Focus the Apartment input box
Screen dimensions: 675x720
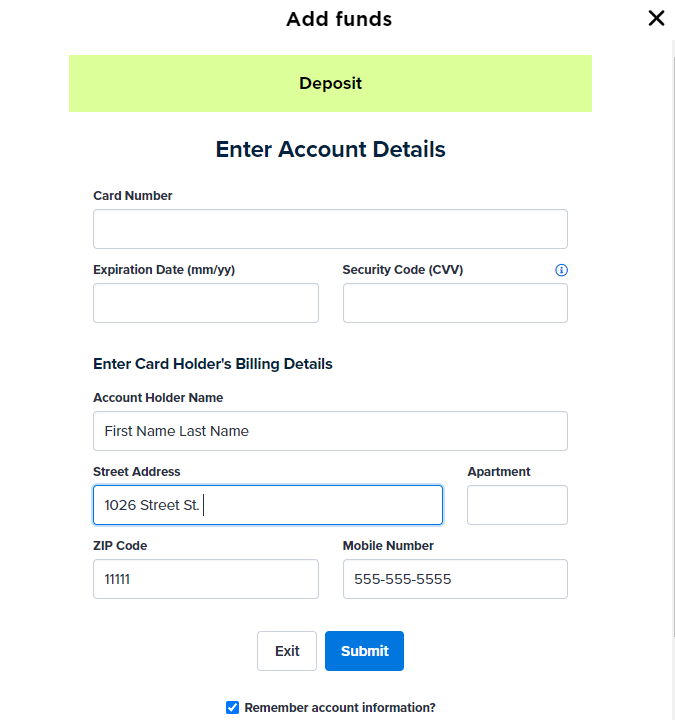point(517,505)
